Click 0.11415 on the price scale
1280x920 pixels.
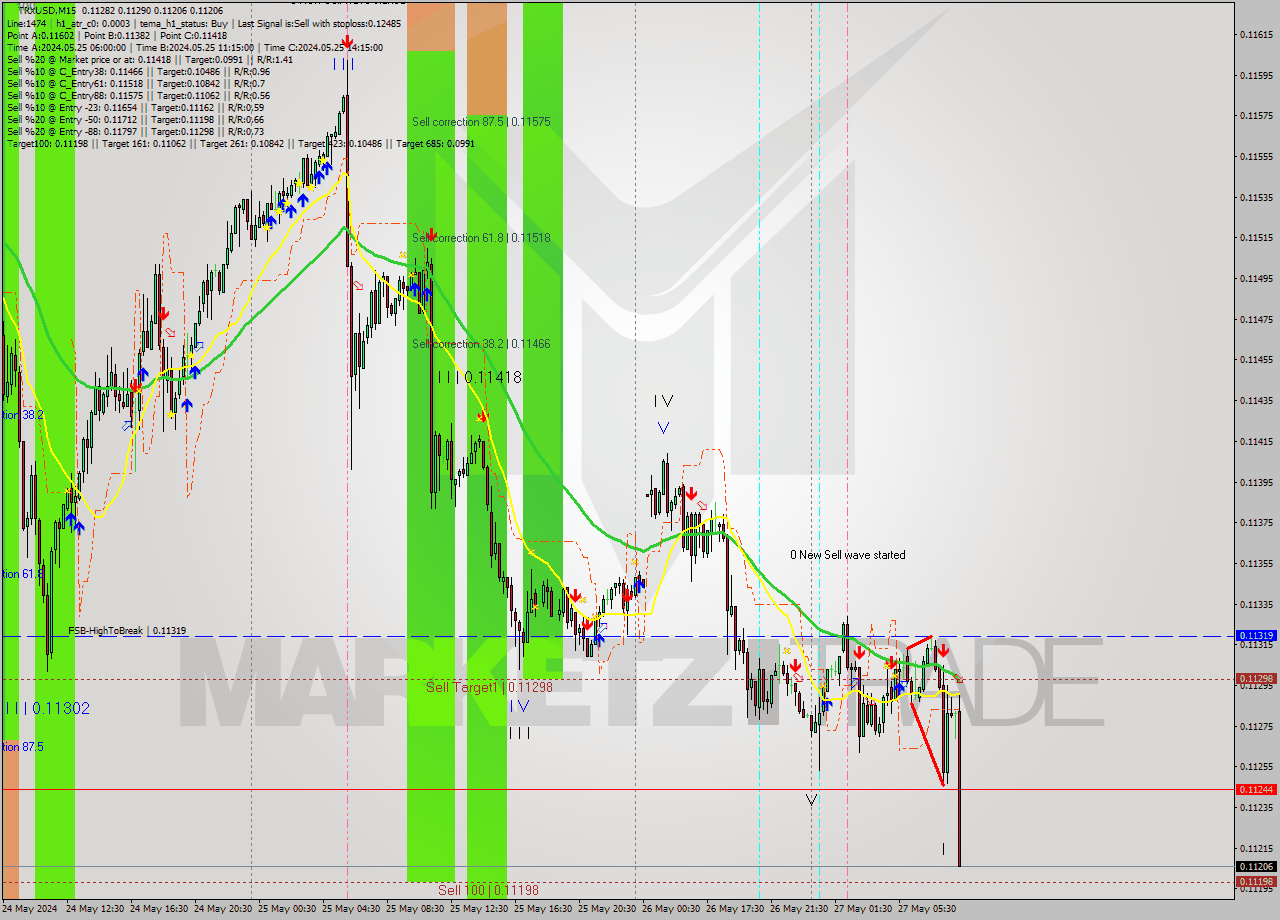[1256, 442]
